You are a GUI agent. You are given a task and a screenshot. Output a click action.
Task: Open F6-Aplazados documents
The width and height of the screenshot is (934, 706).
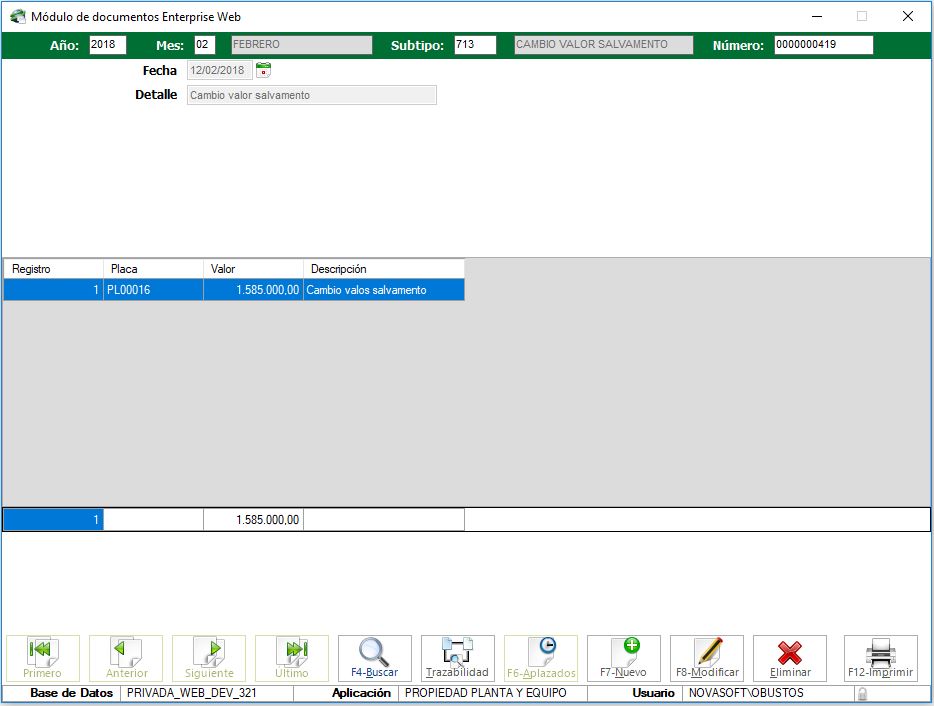[x=541, y=658]
